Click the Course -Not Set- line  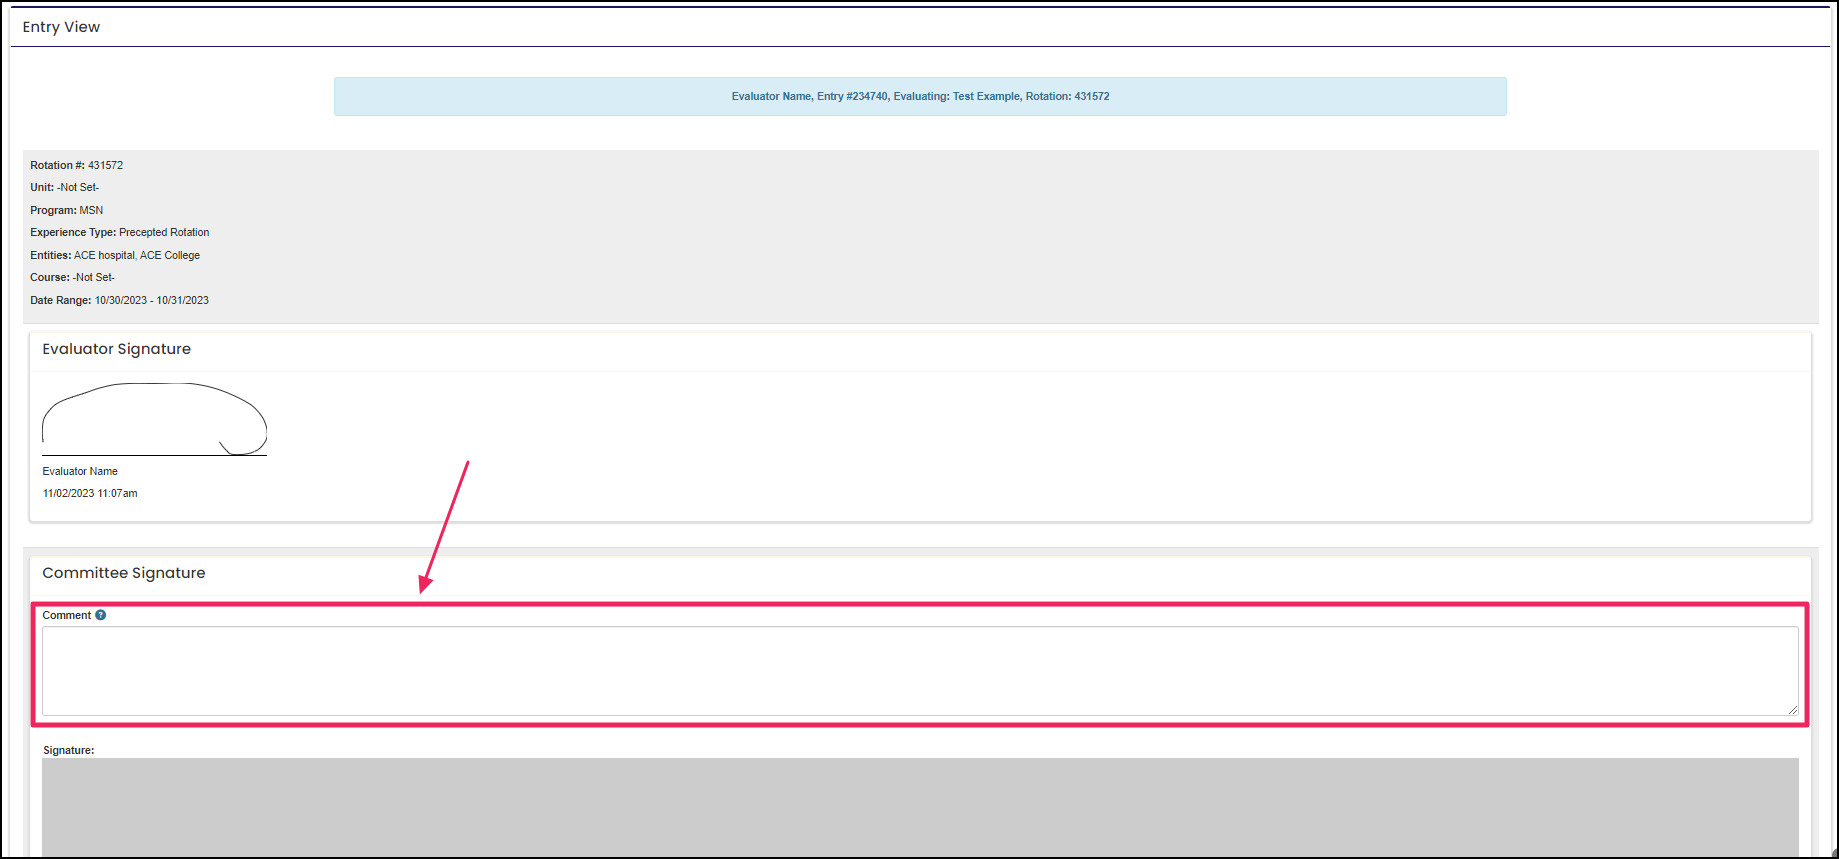(x=72, y=277)
